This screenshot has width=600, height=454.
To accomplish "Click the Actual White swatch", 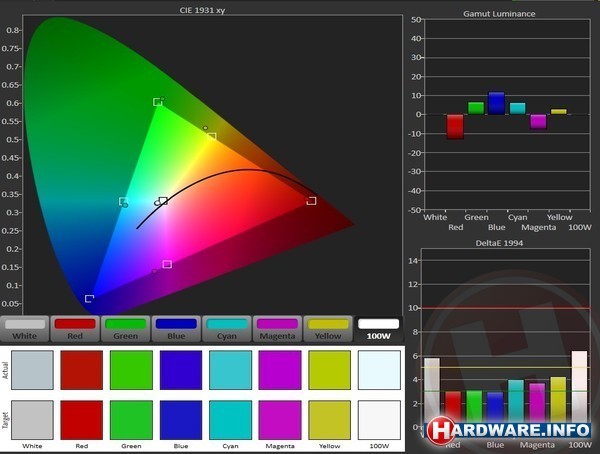I will [32, 370].
